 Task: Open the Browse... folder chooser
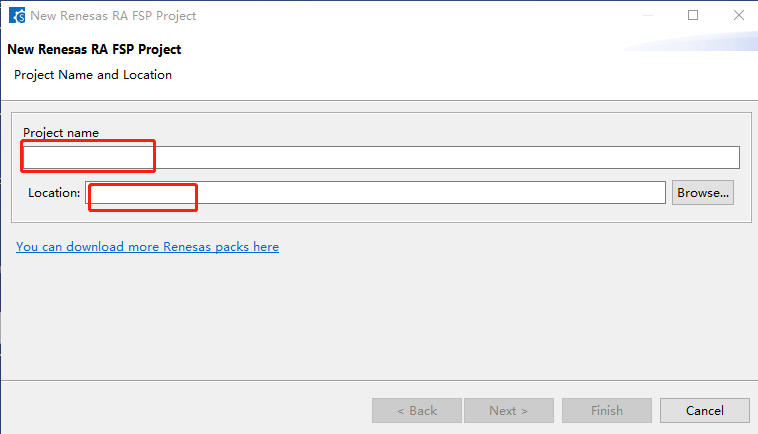[x=702, y=193]
